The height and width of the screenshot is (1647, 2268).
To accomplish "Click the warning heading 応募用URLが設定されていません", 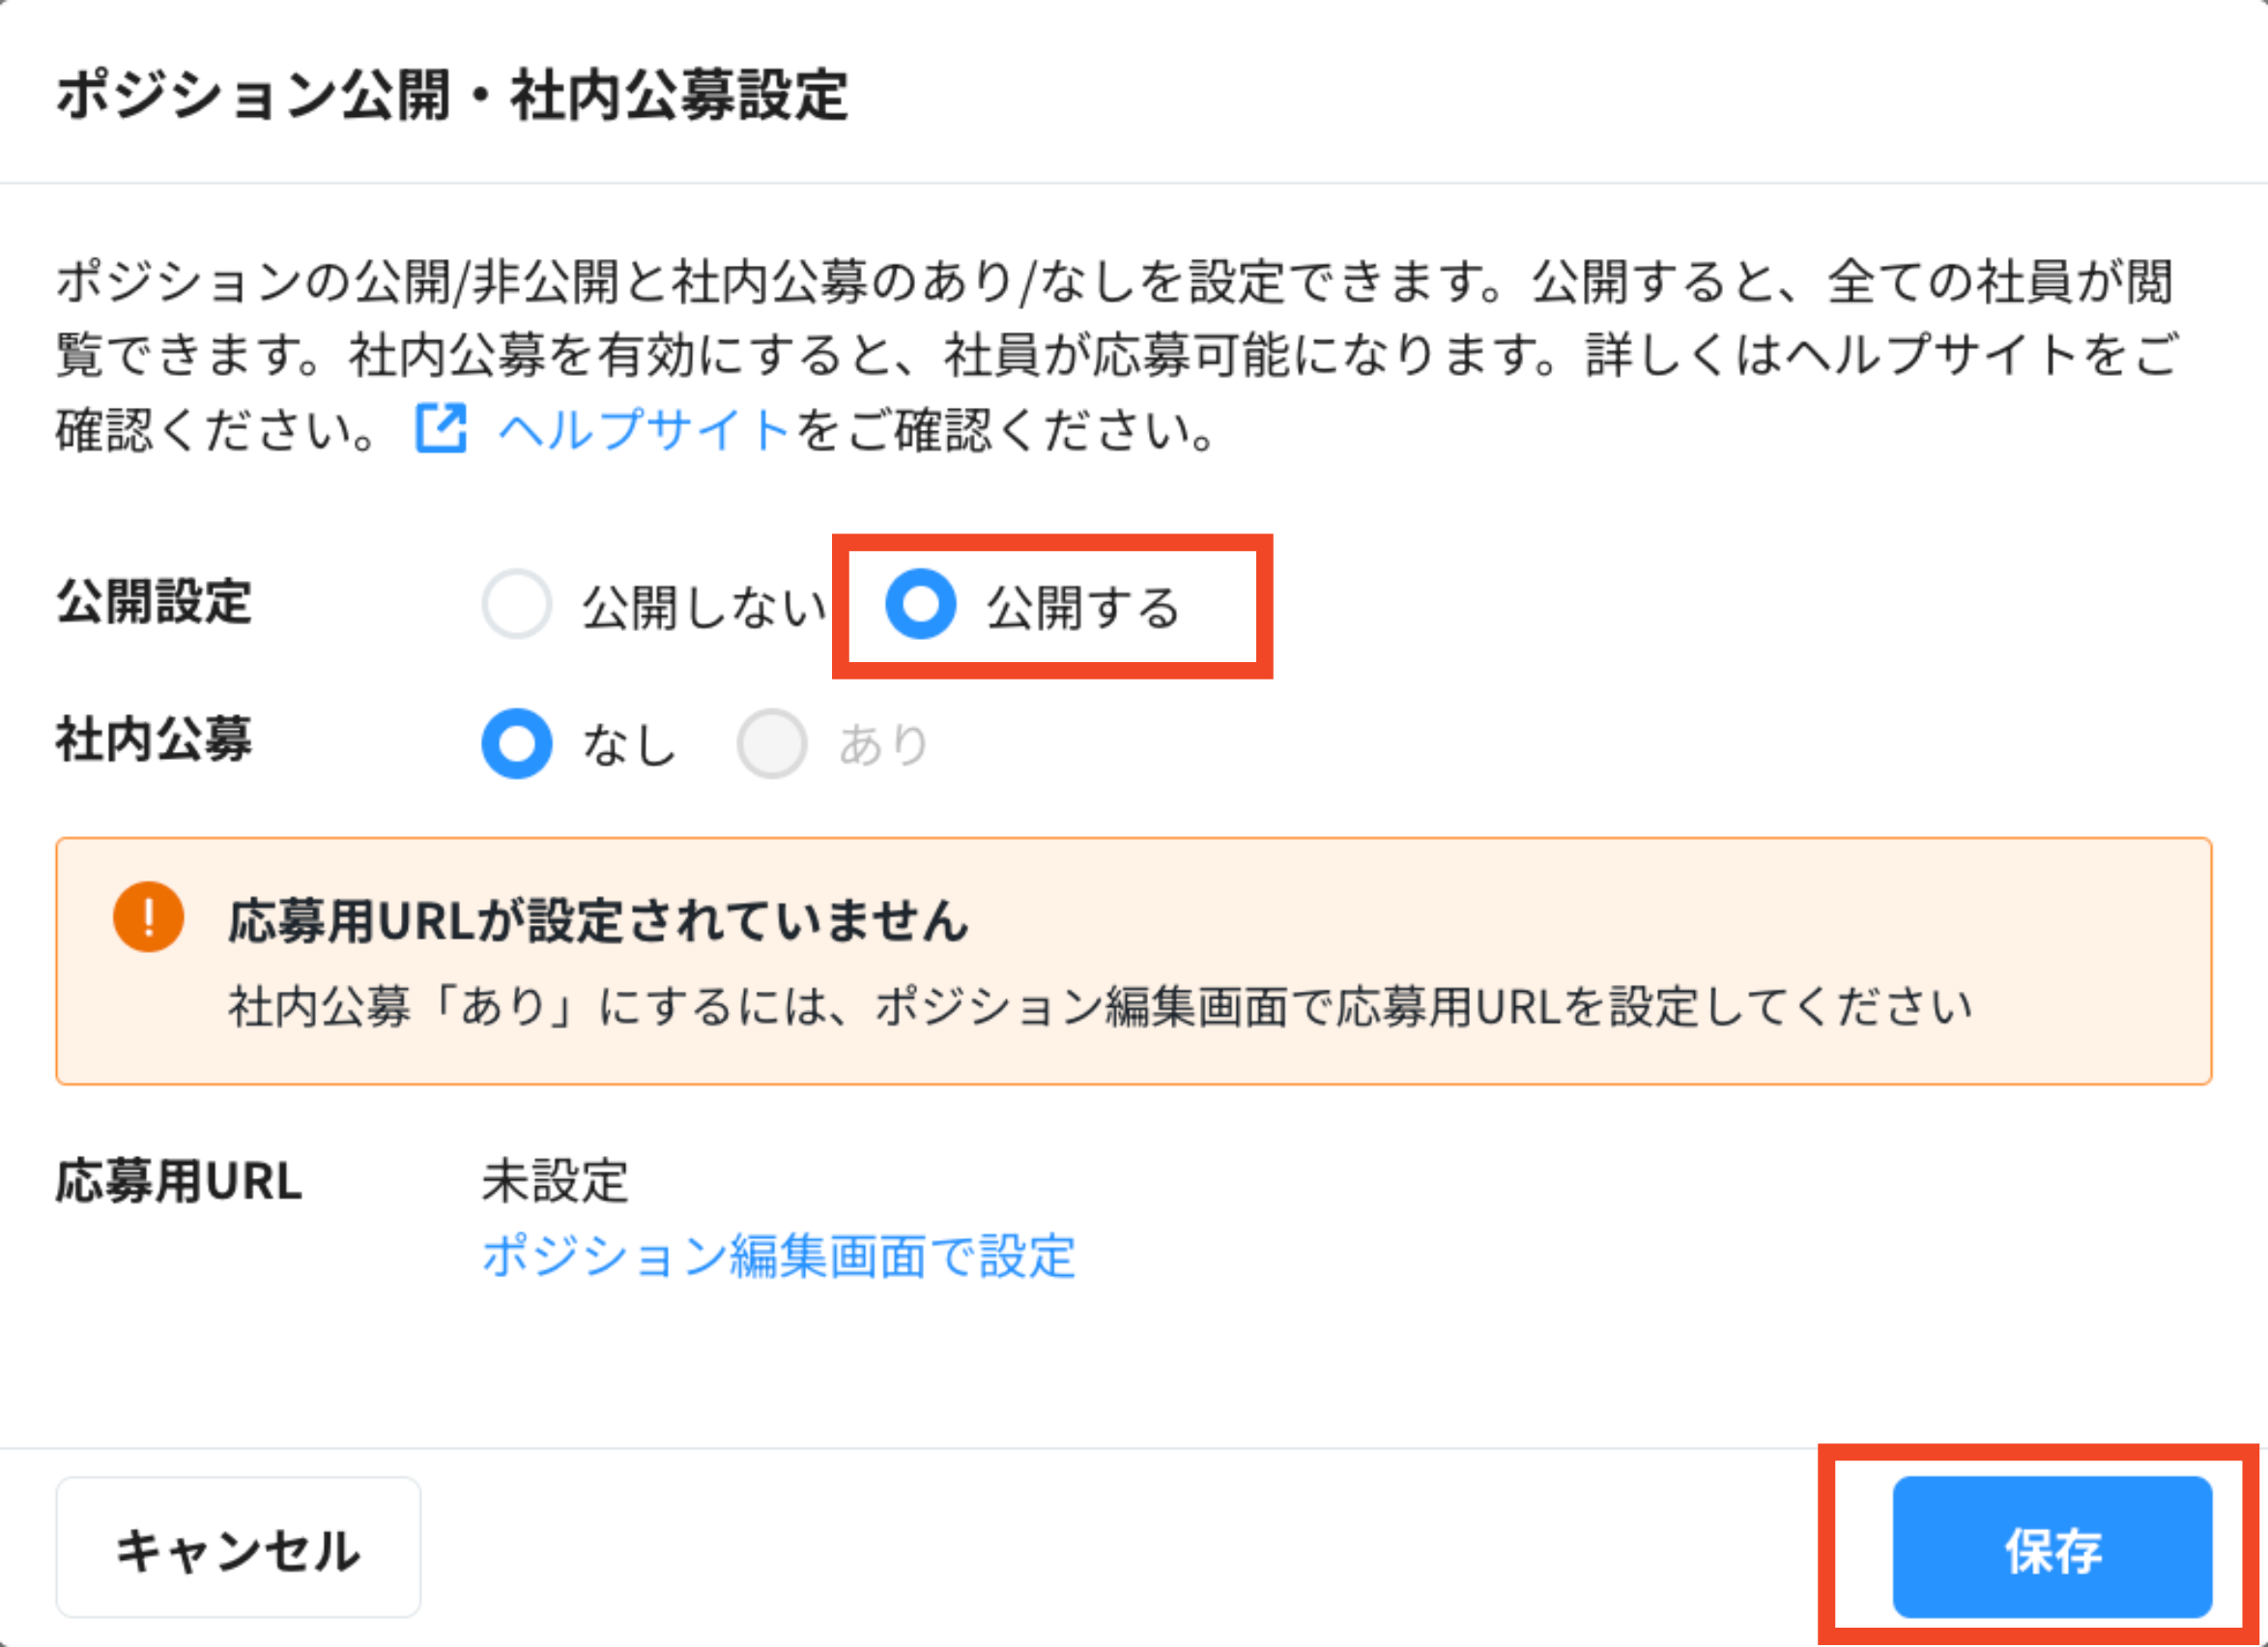I will 598,920.
